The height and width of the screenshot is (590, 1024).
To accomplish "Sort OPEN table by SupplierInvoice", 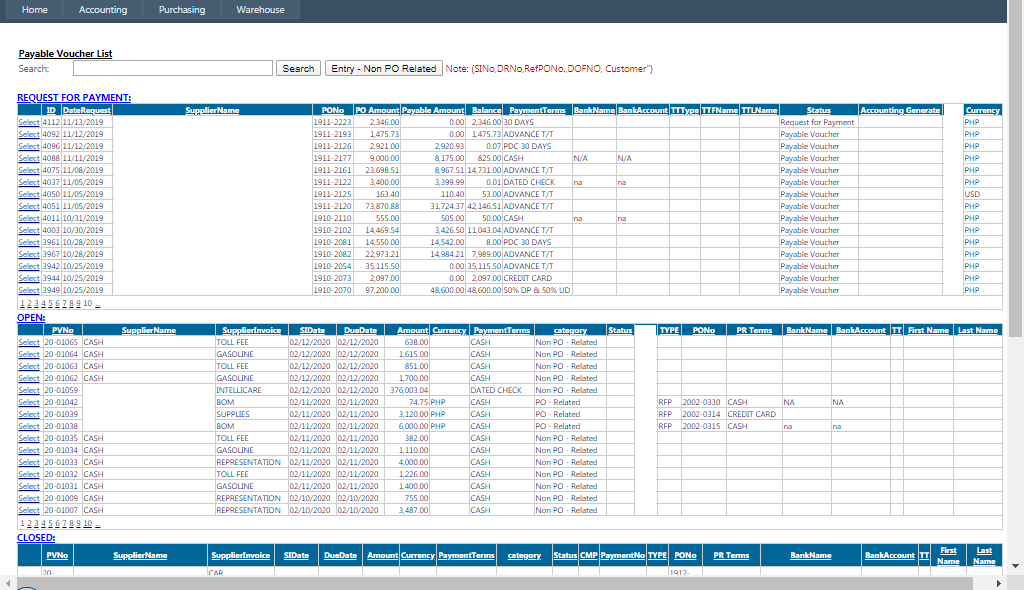I will point(251,331).
